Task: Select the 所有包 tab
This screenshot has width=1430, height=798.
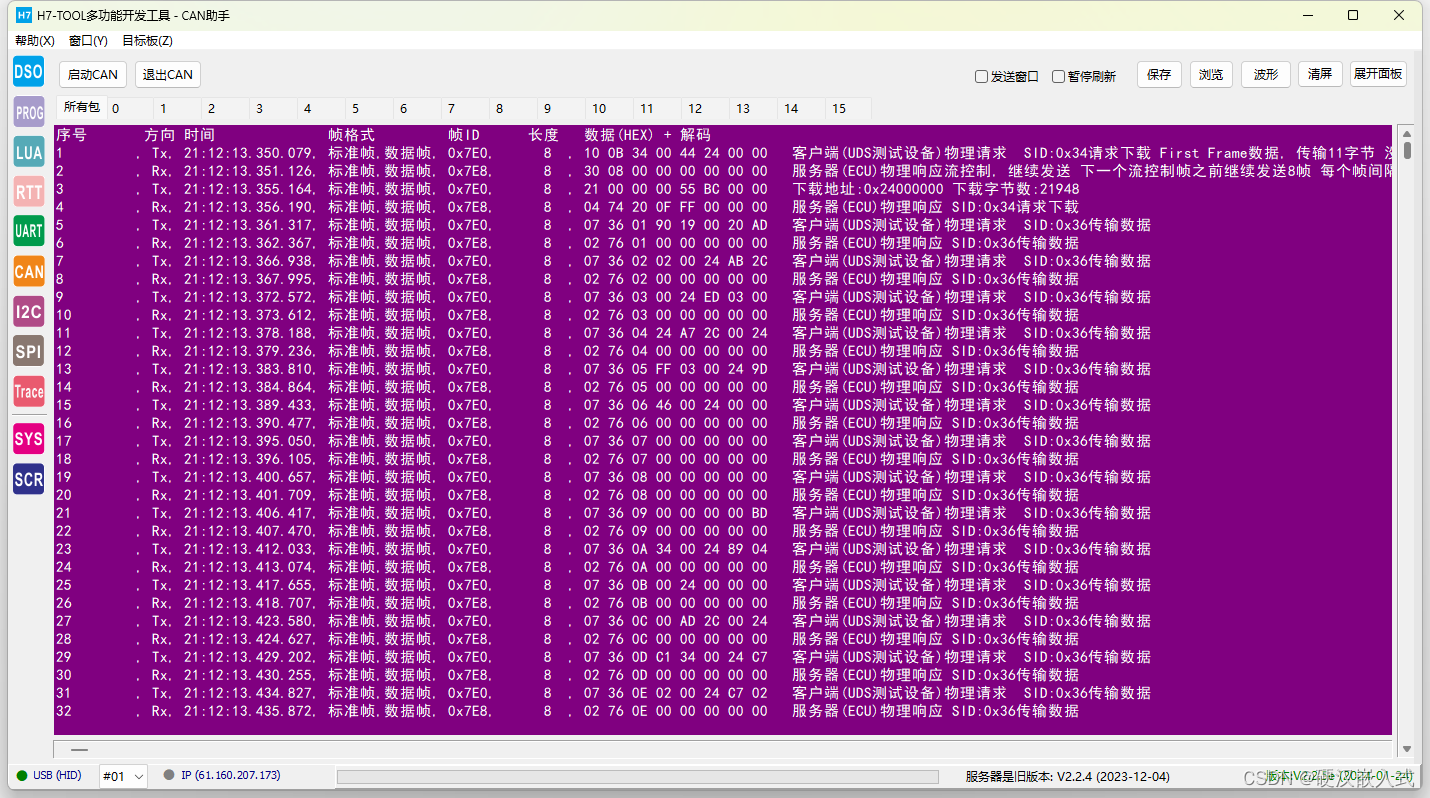Action: point(81,107)
